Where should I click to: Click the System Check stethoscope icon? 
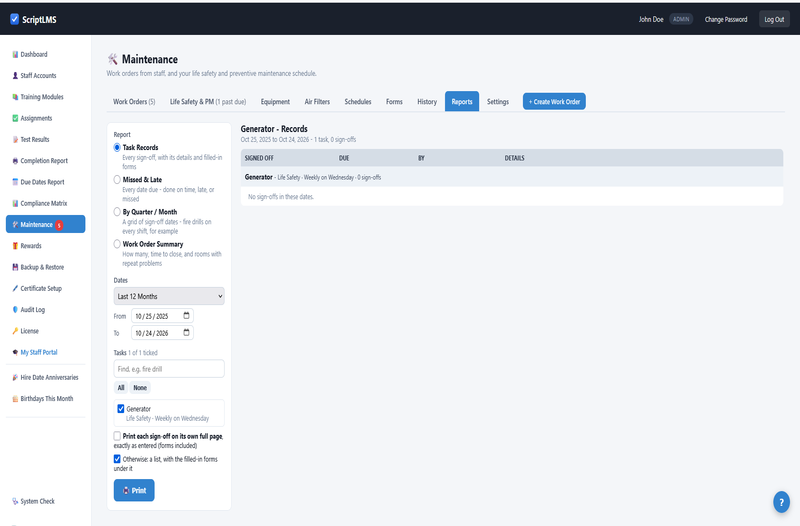click(15, 502)
